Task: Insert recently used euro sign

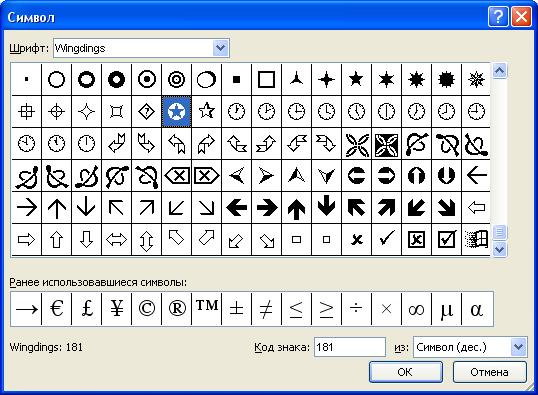Action: pyautogui.click(x=57, y=309)
